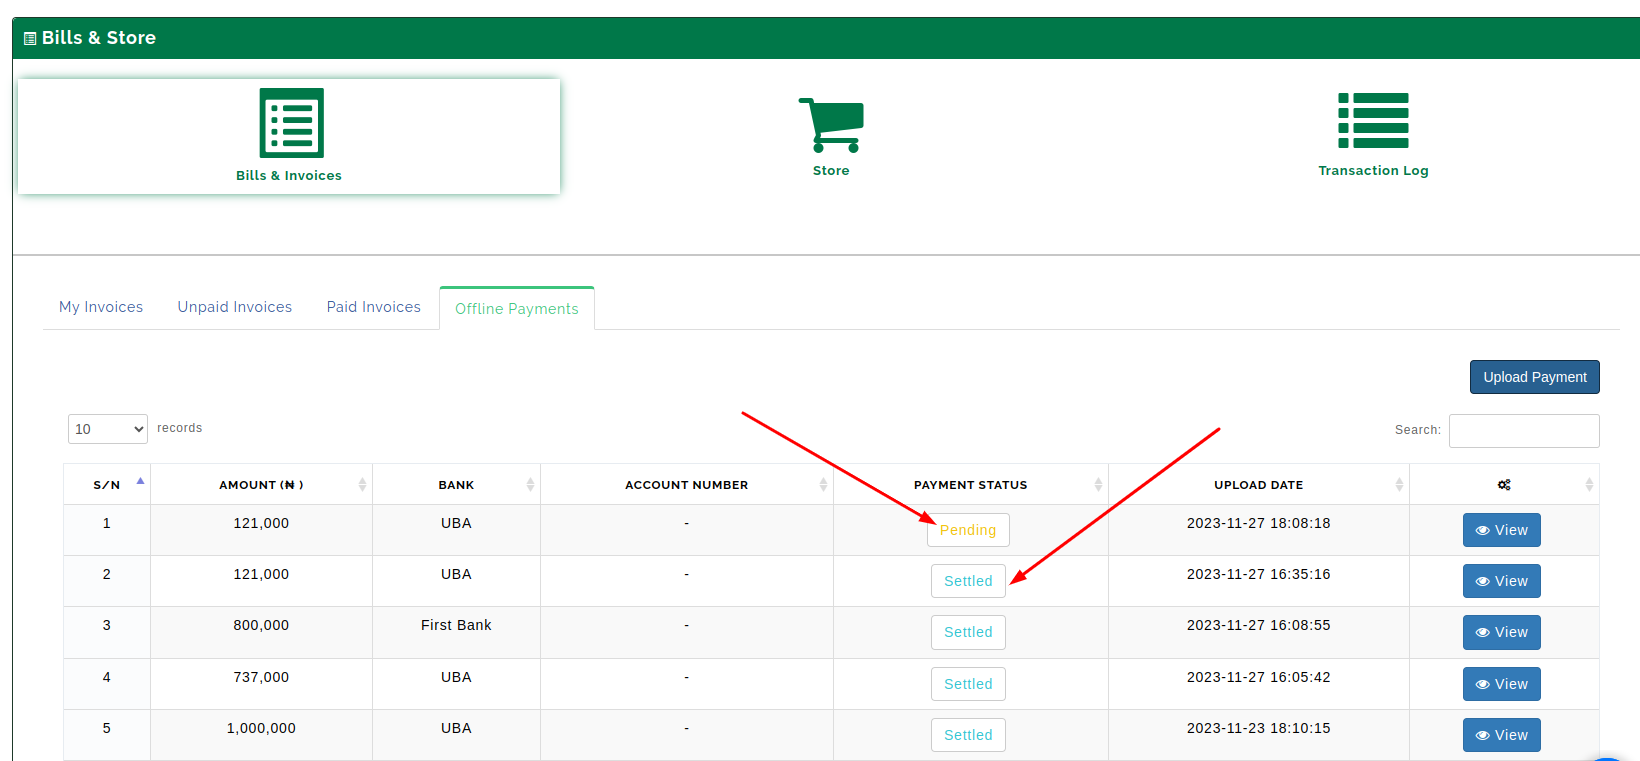
Task: Click the Transaction Log label
Action: click(x=1373, y=171)
